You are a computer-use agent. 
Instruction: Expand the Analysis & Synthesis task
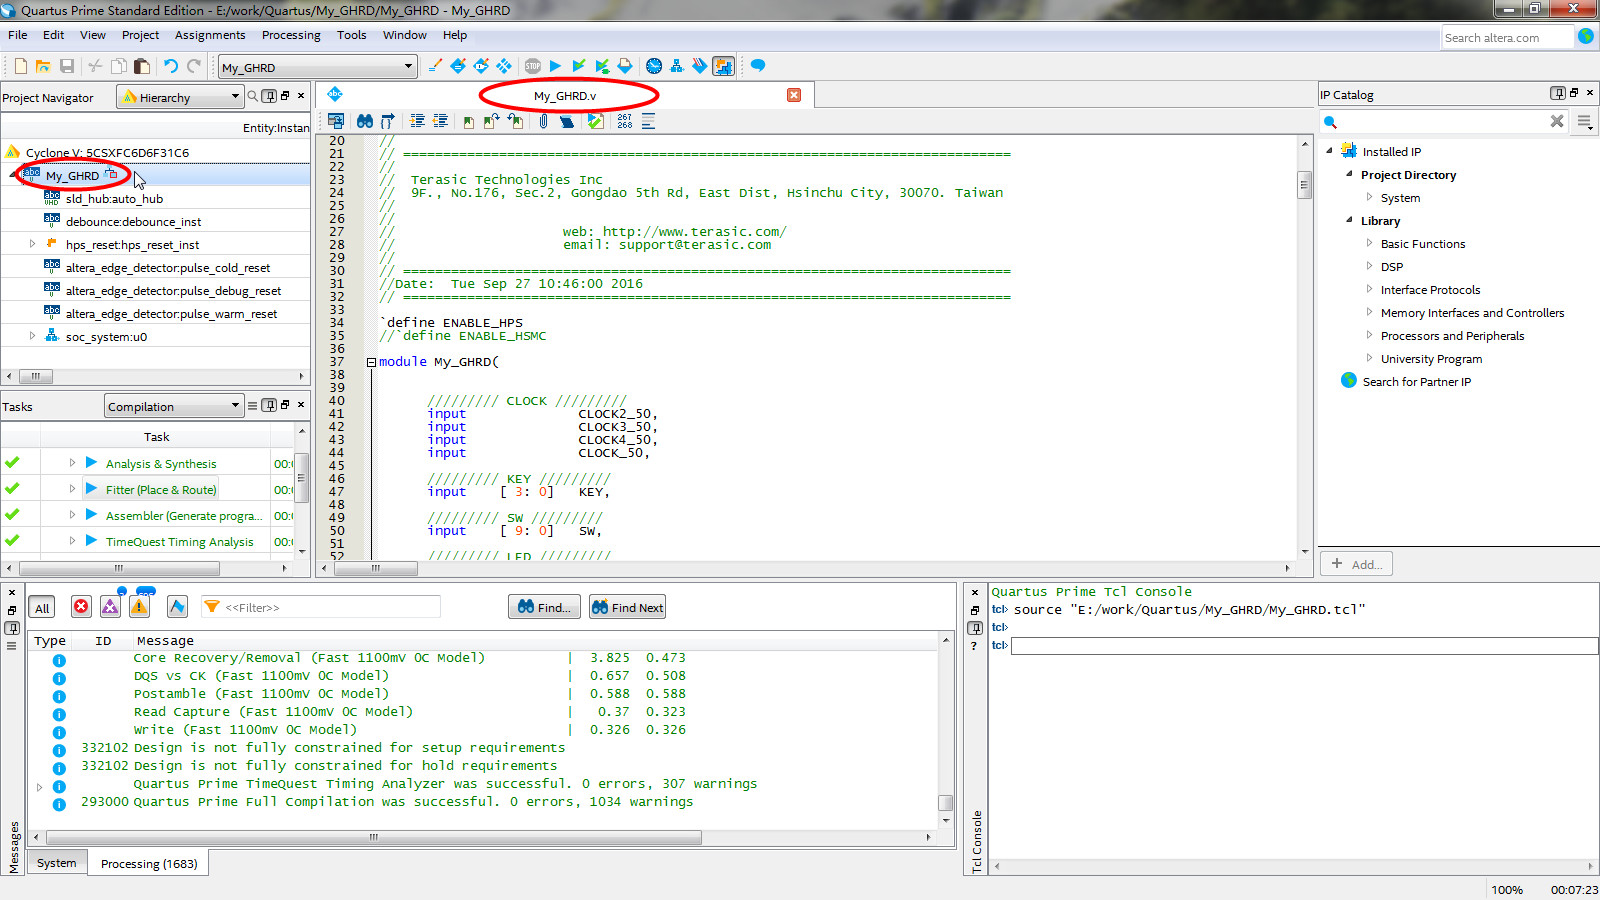coord(72,463)
